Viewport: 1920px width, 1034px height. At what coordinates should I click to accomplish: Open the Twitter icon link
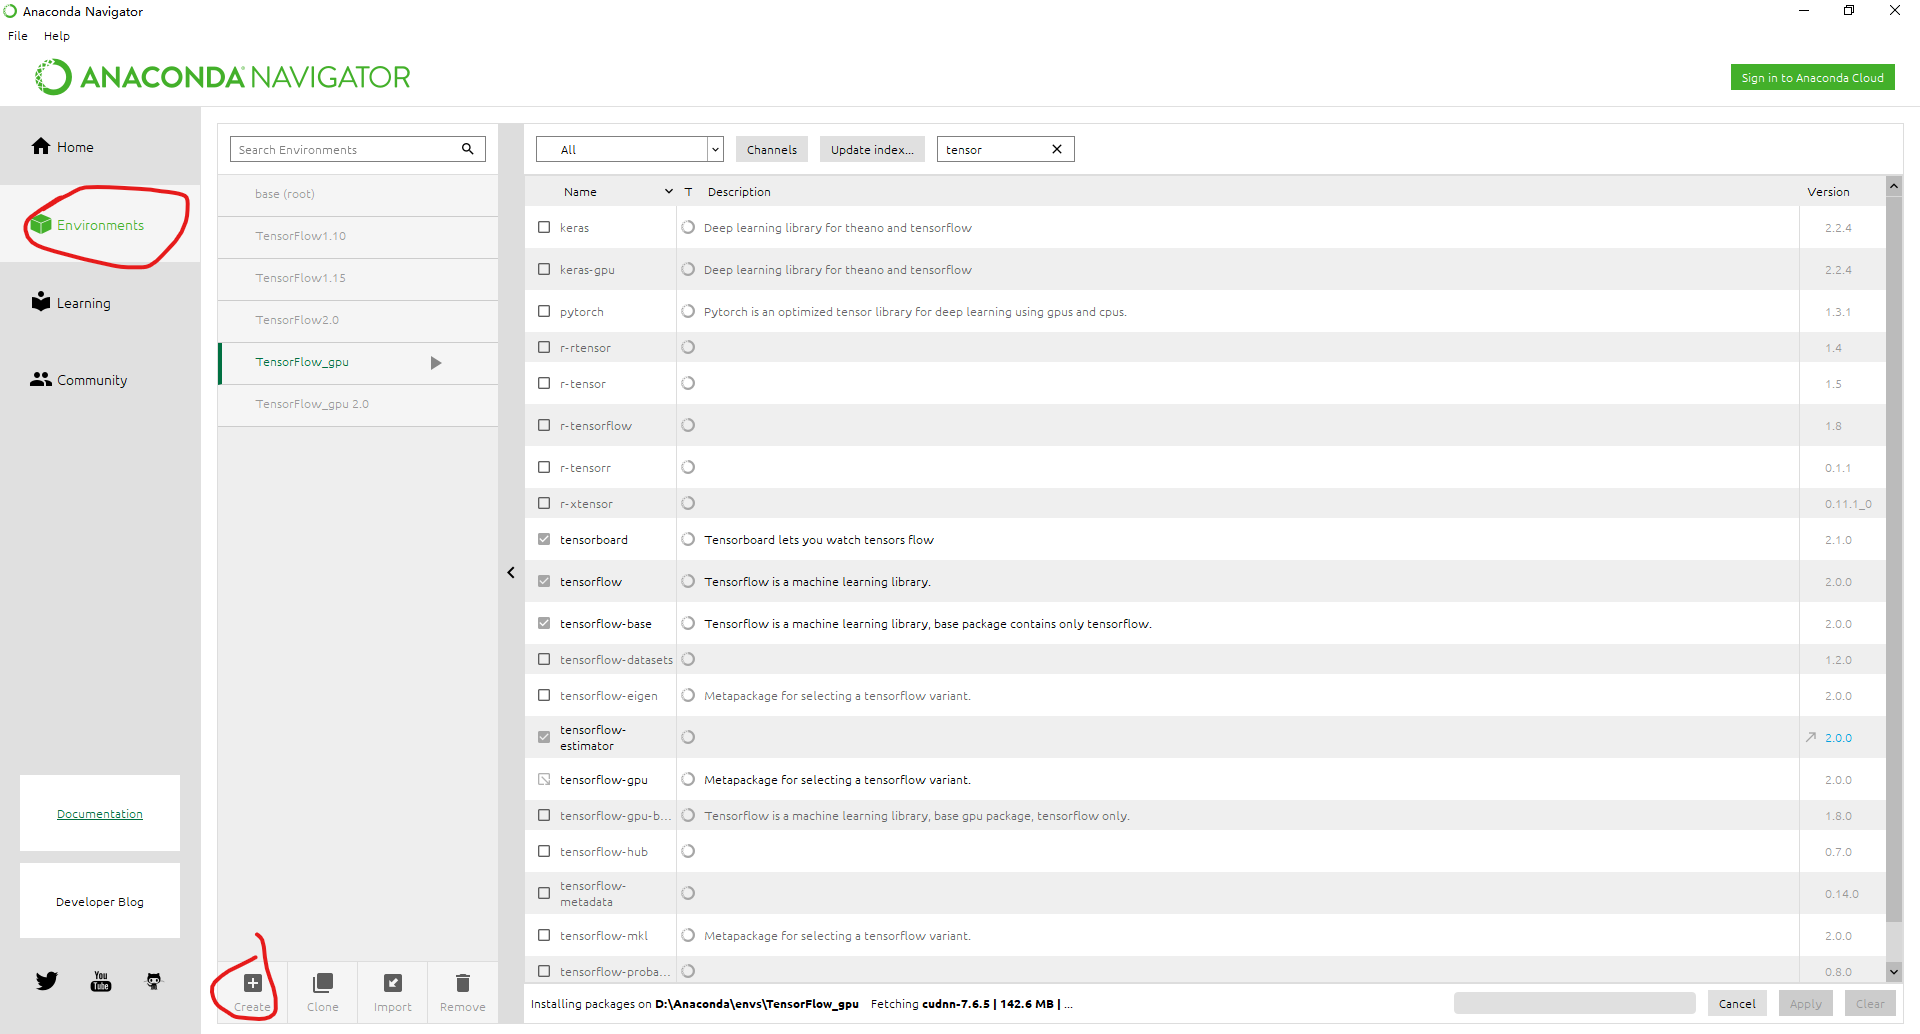[47, 981]
